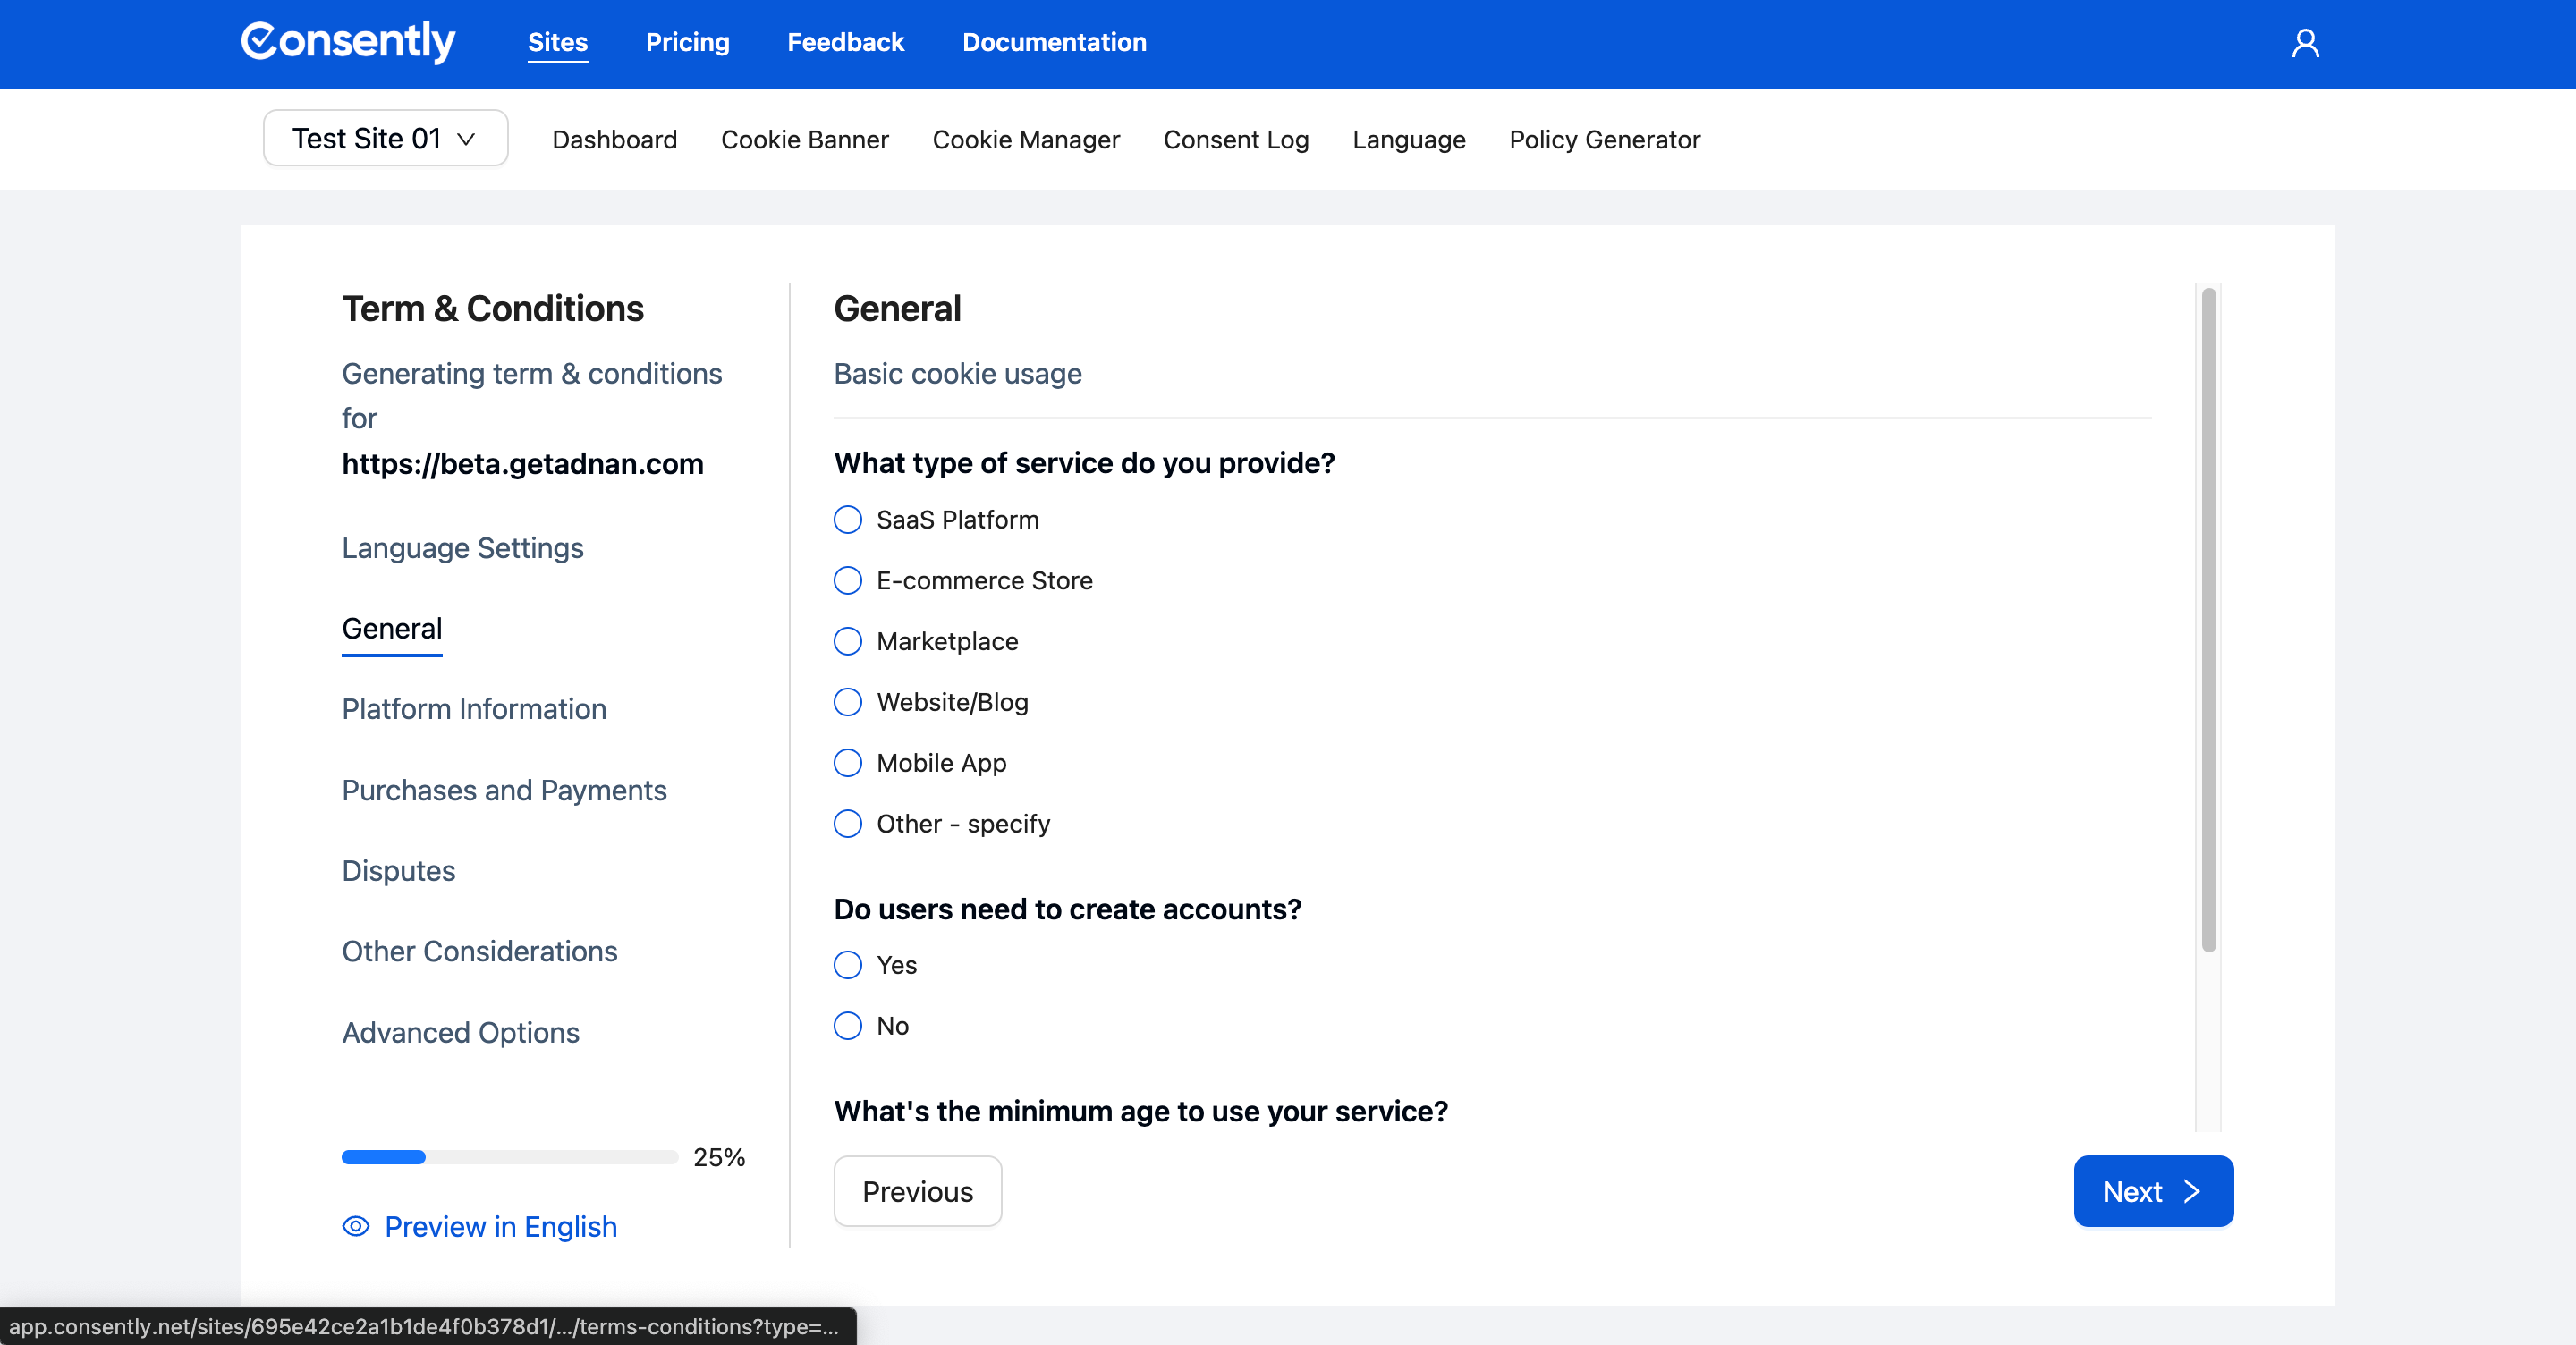
Task: Click the Consently logo
Action: tap(348, 42)
